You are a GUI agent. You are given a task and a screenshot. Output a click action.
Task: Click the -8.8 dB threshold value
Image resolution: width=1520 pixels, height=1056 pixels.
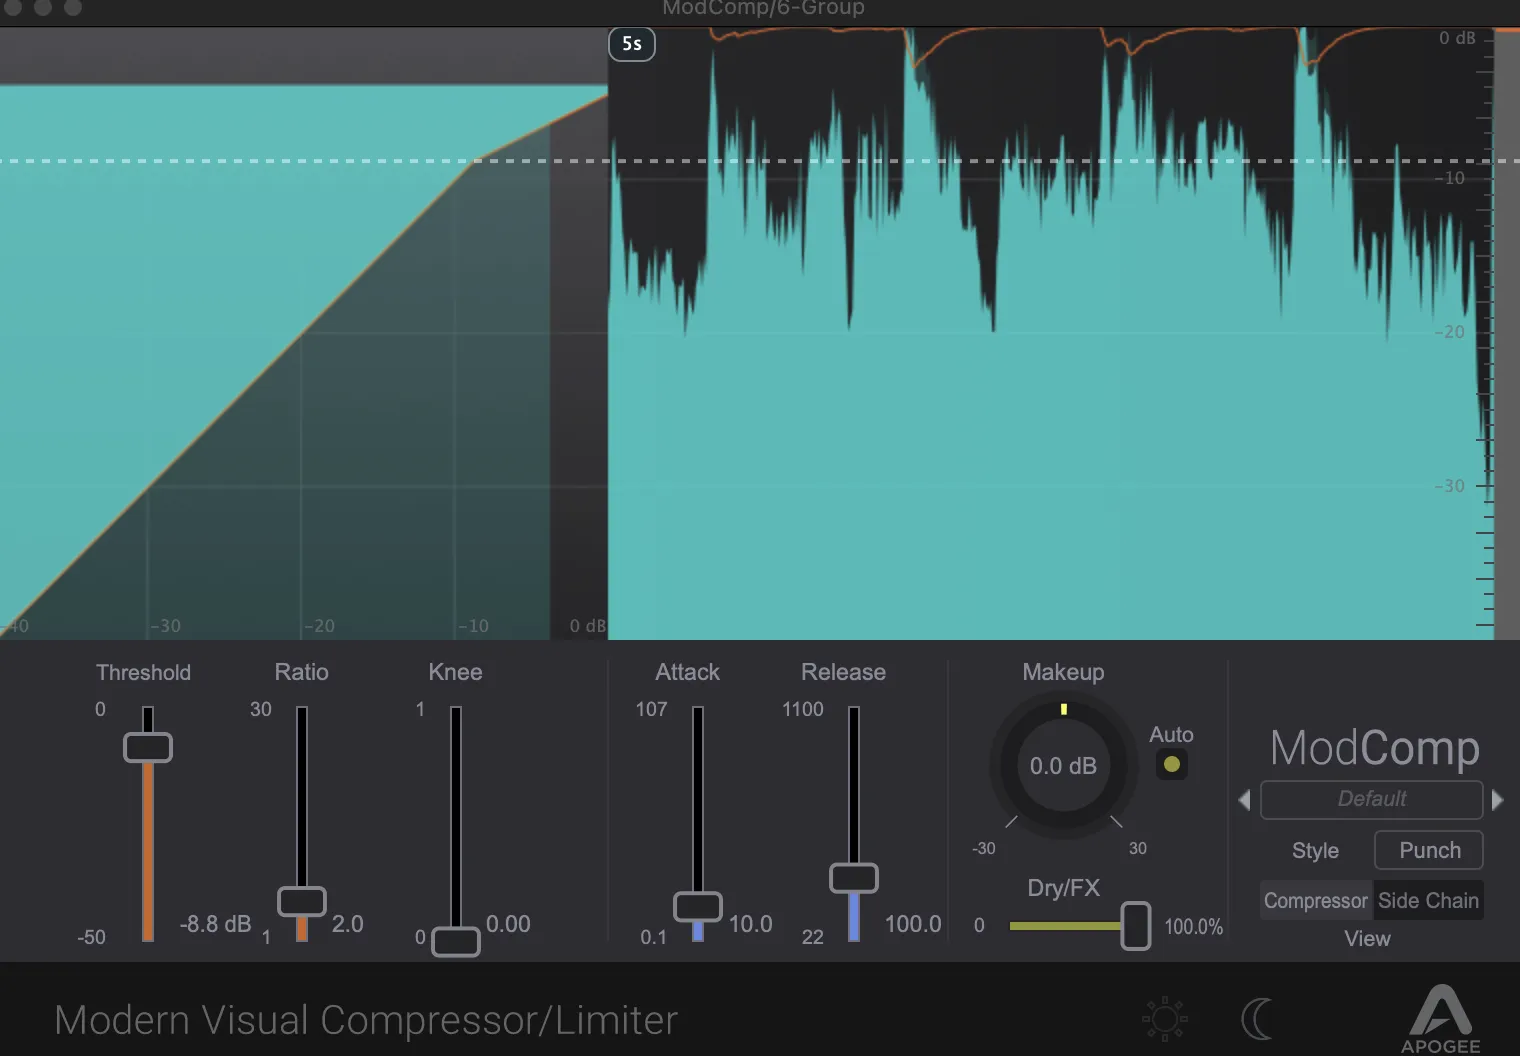click(215, 924)
